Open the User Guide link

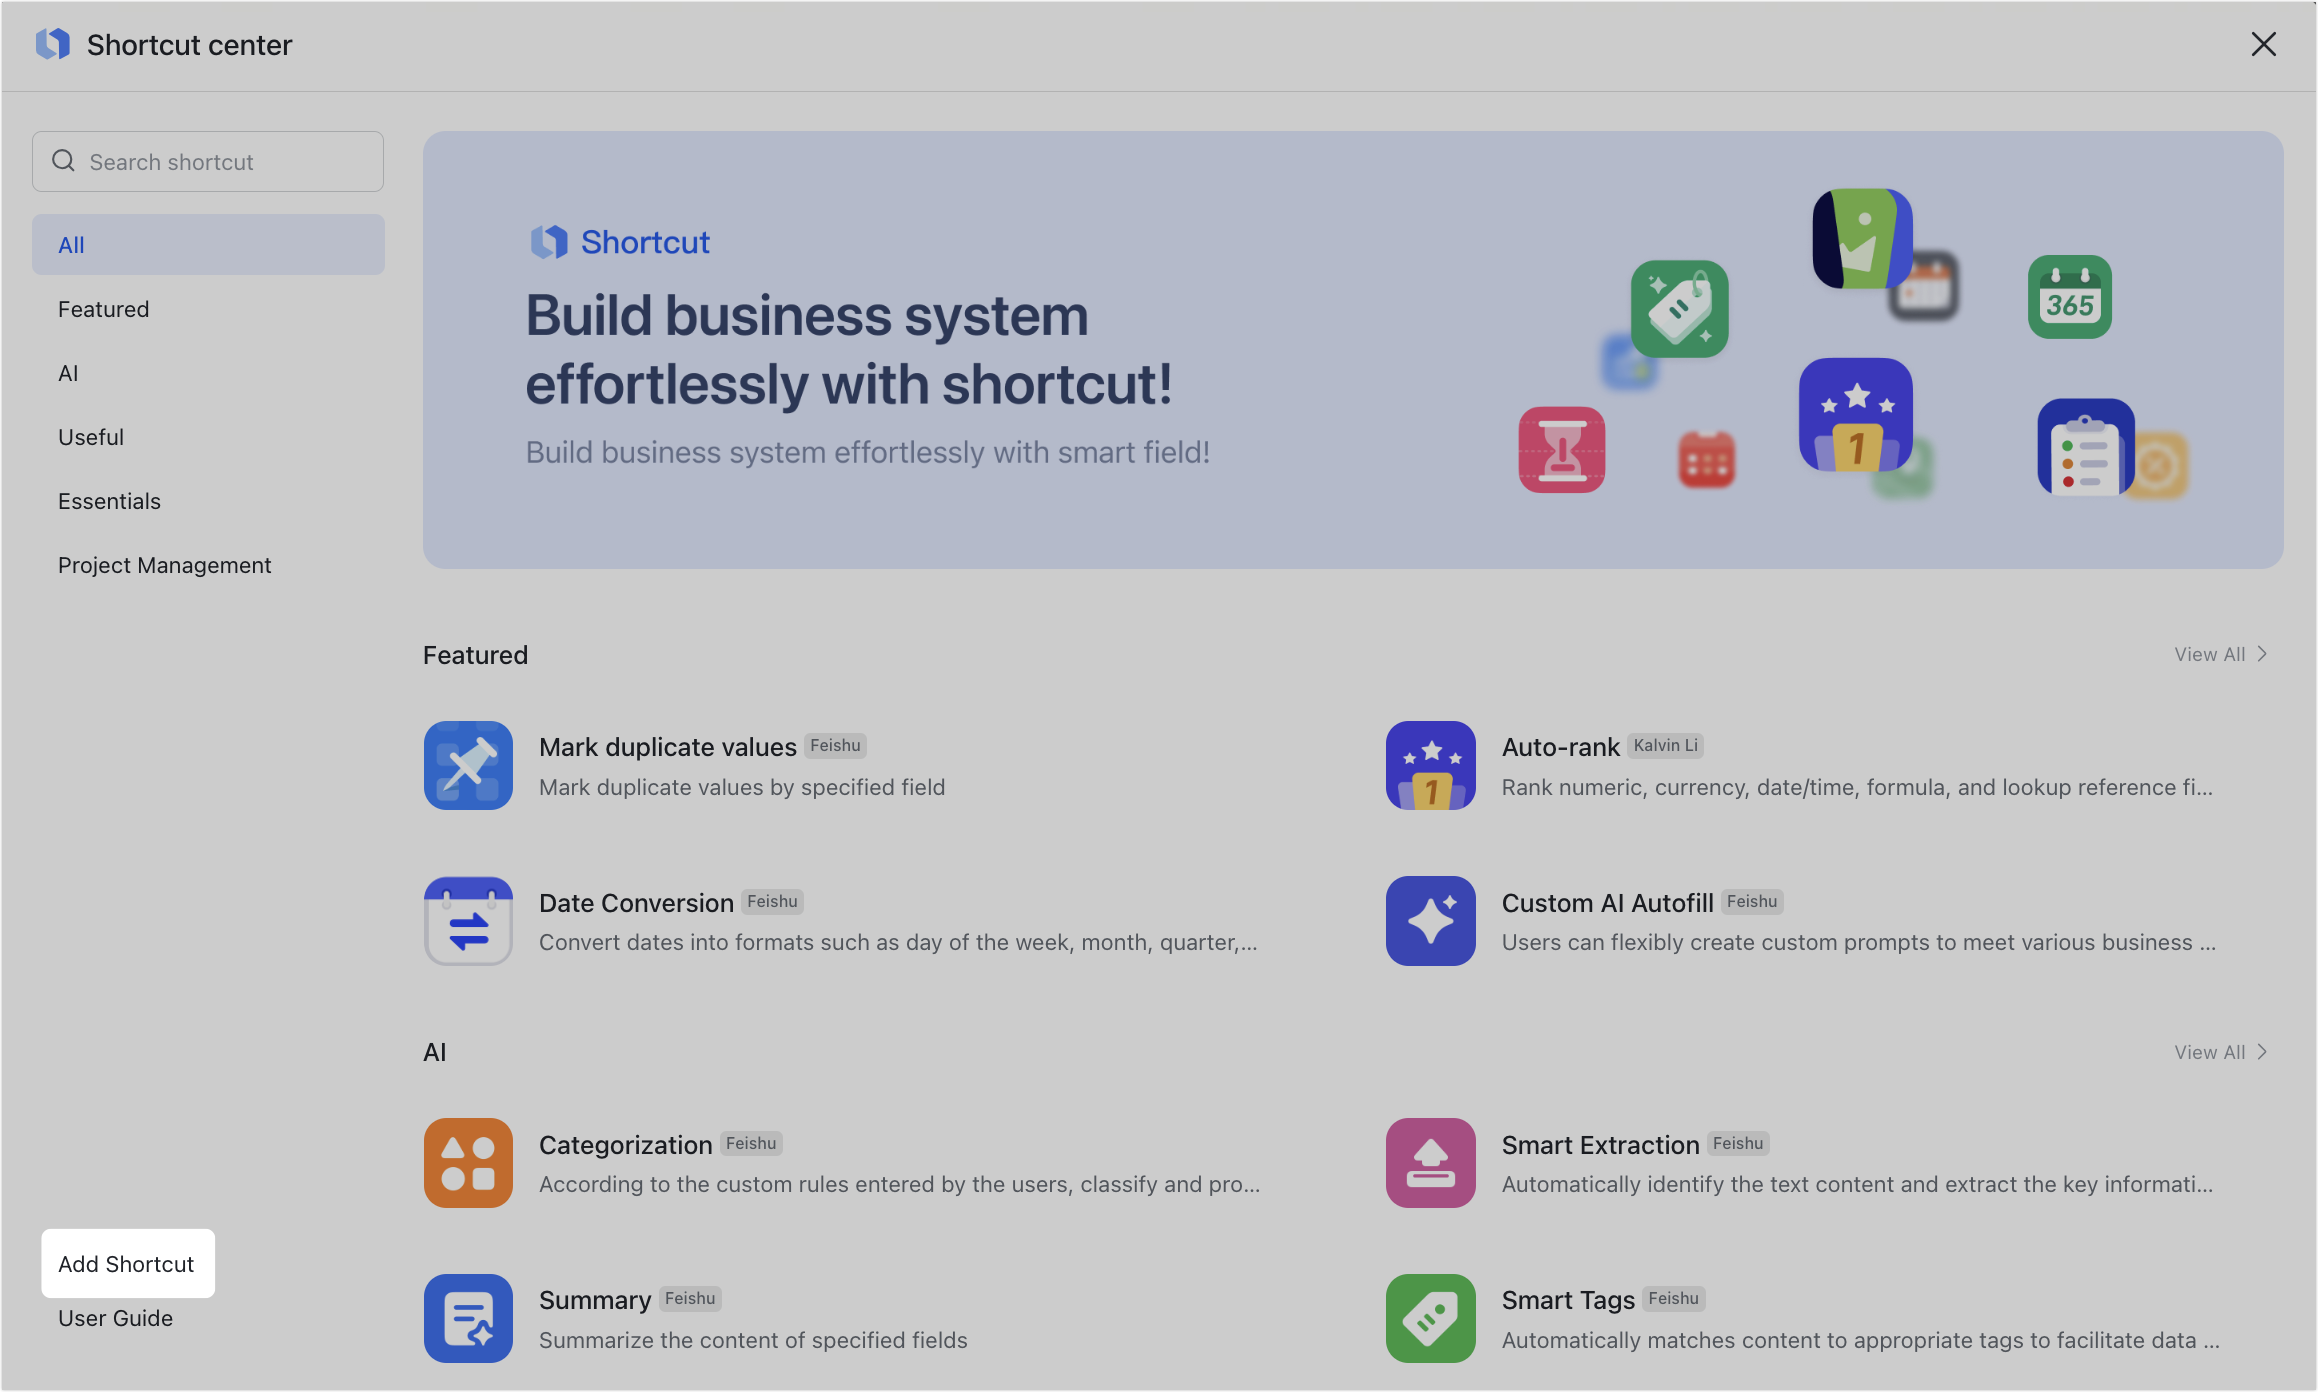[115, 1318]
